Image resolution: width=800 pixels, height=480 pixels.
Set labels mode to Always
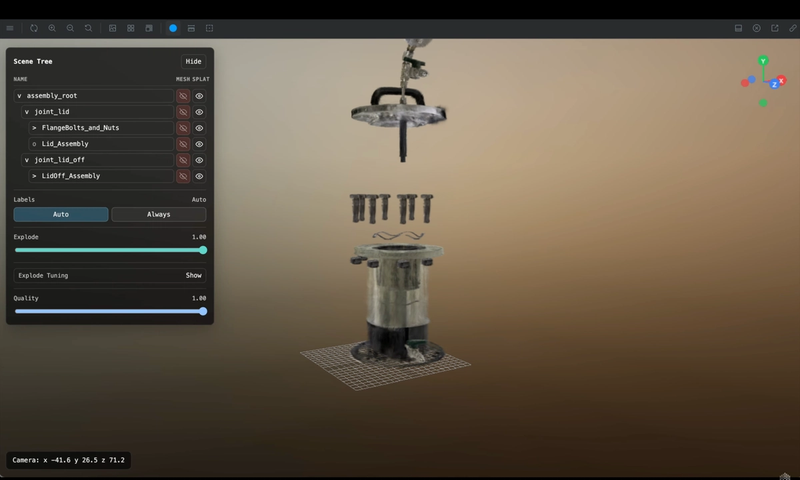coord(159,214)
